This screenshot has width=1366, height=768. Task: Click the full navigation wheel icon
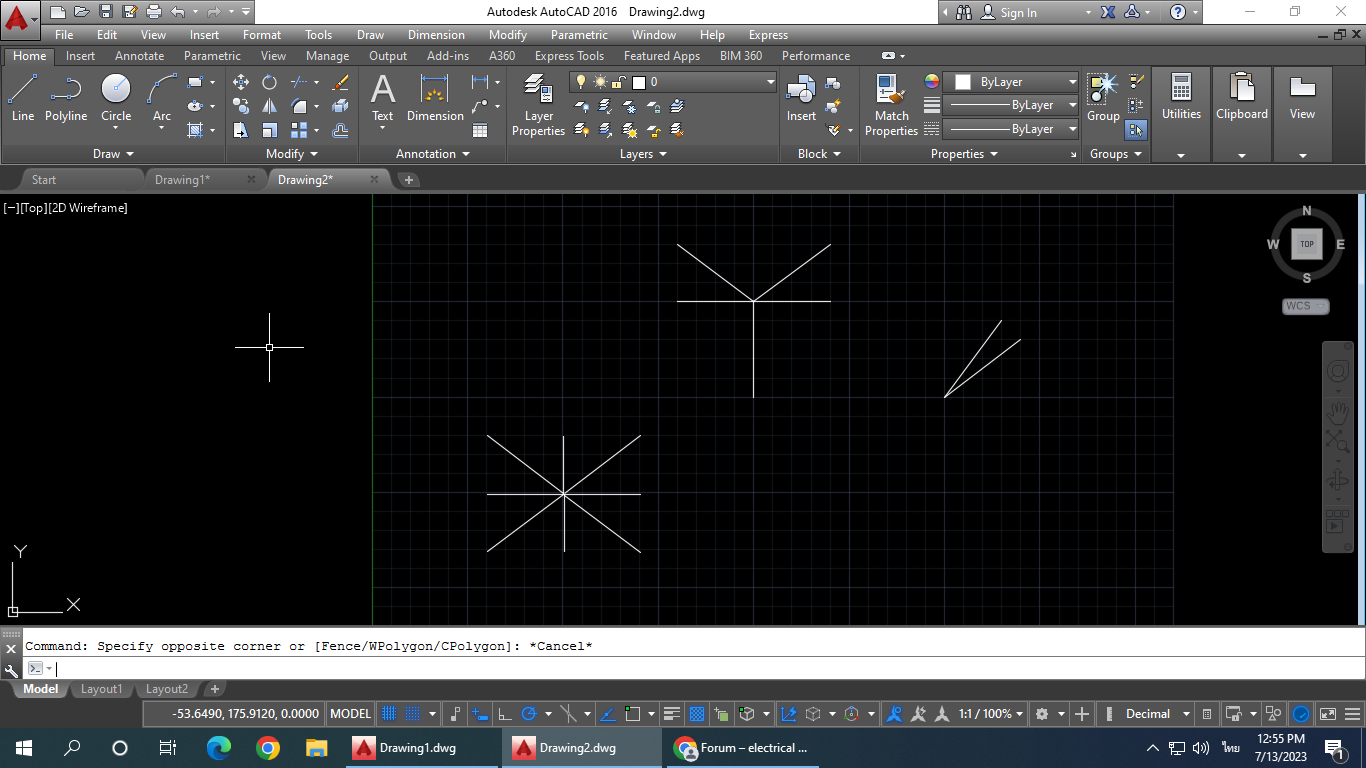tap(1338, 372)
